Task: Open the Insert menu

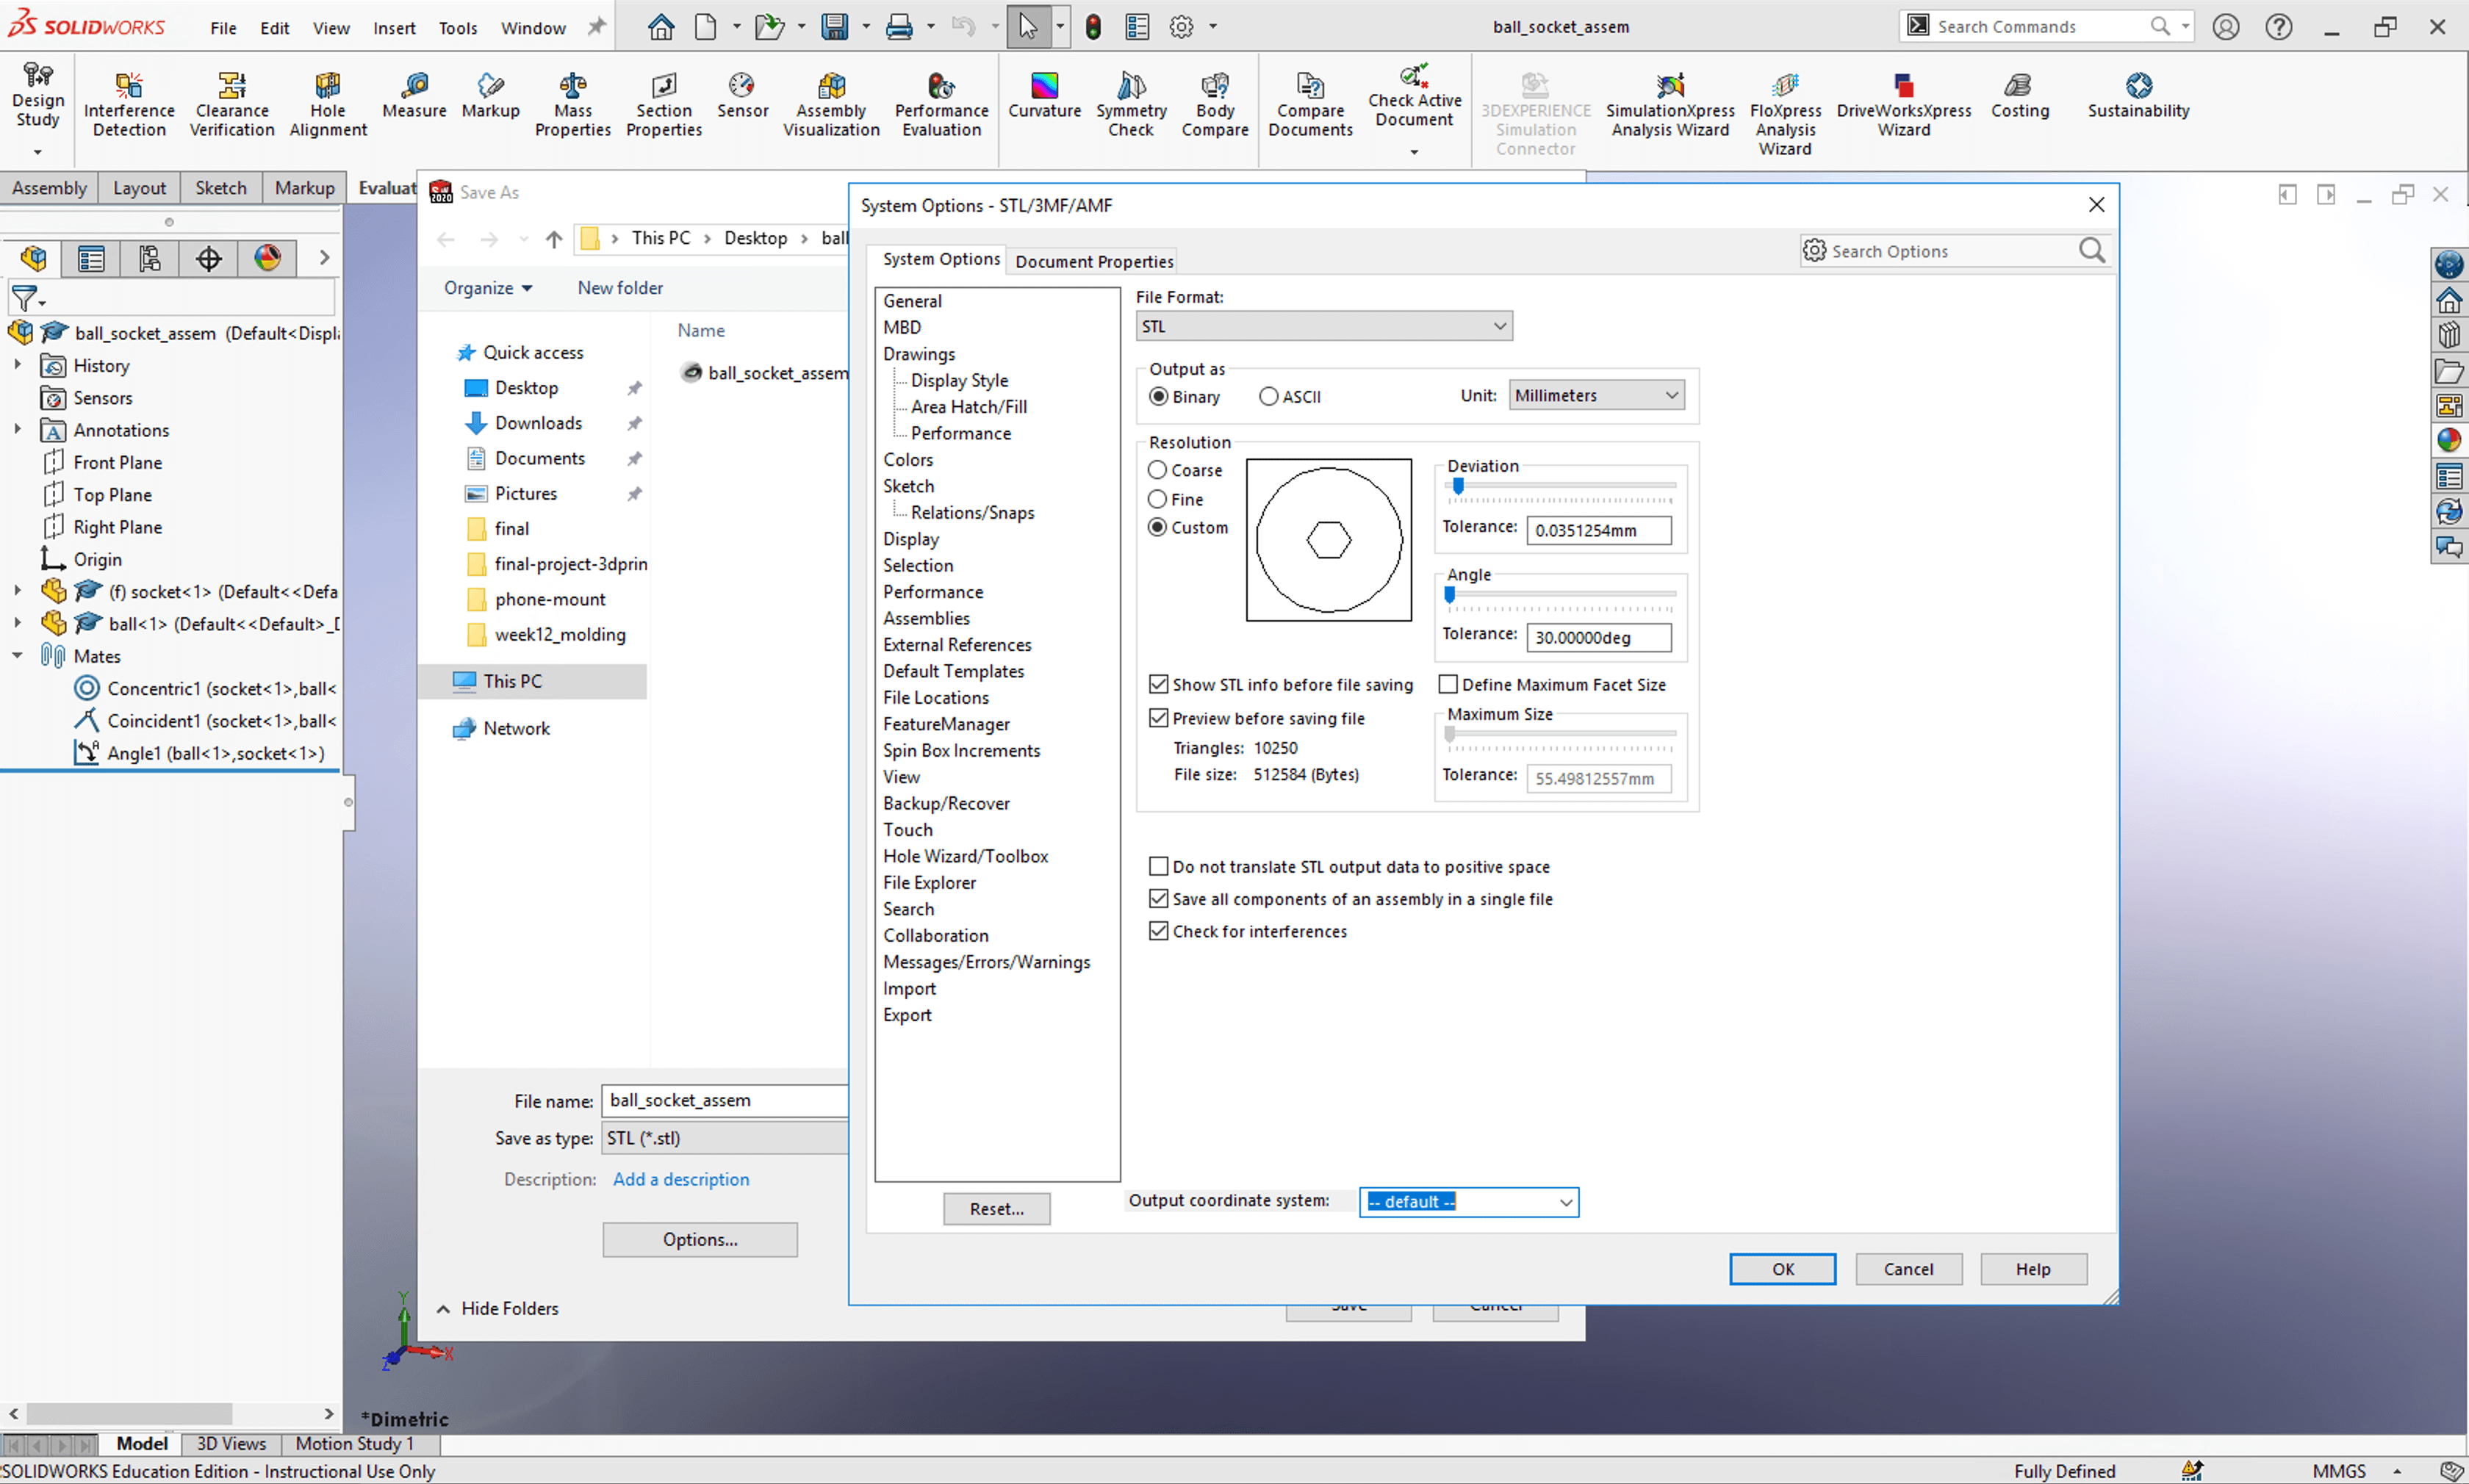Action: [394, 28]
